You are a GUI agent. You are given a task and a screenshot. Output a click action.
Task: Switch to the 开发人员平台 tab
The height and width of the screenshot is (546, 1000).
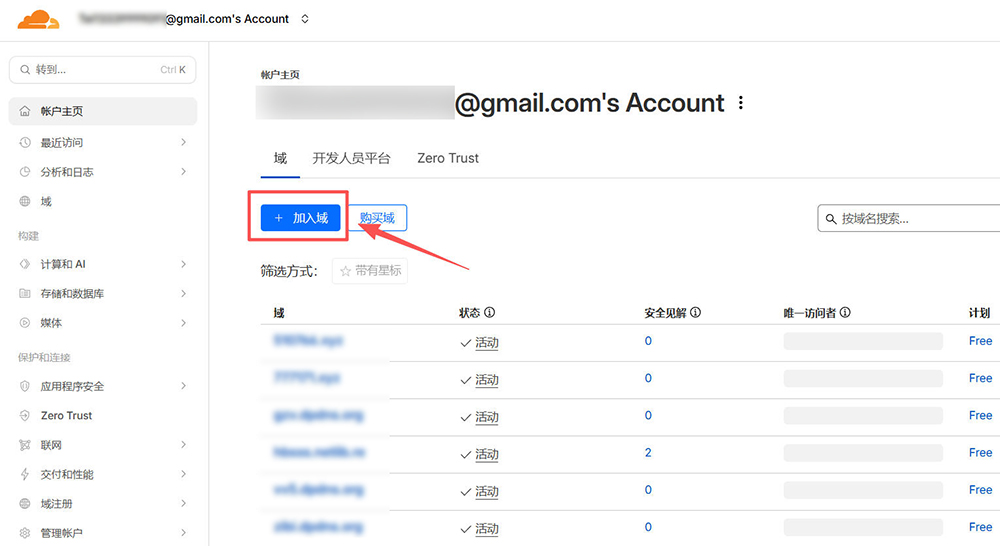click(351, 158)
